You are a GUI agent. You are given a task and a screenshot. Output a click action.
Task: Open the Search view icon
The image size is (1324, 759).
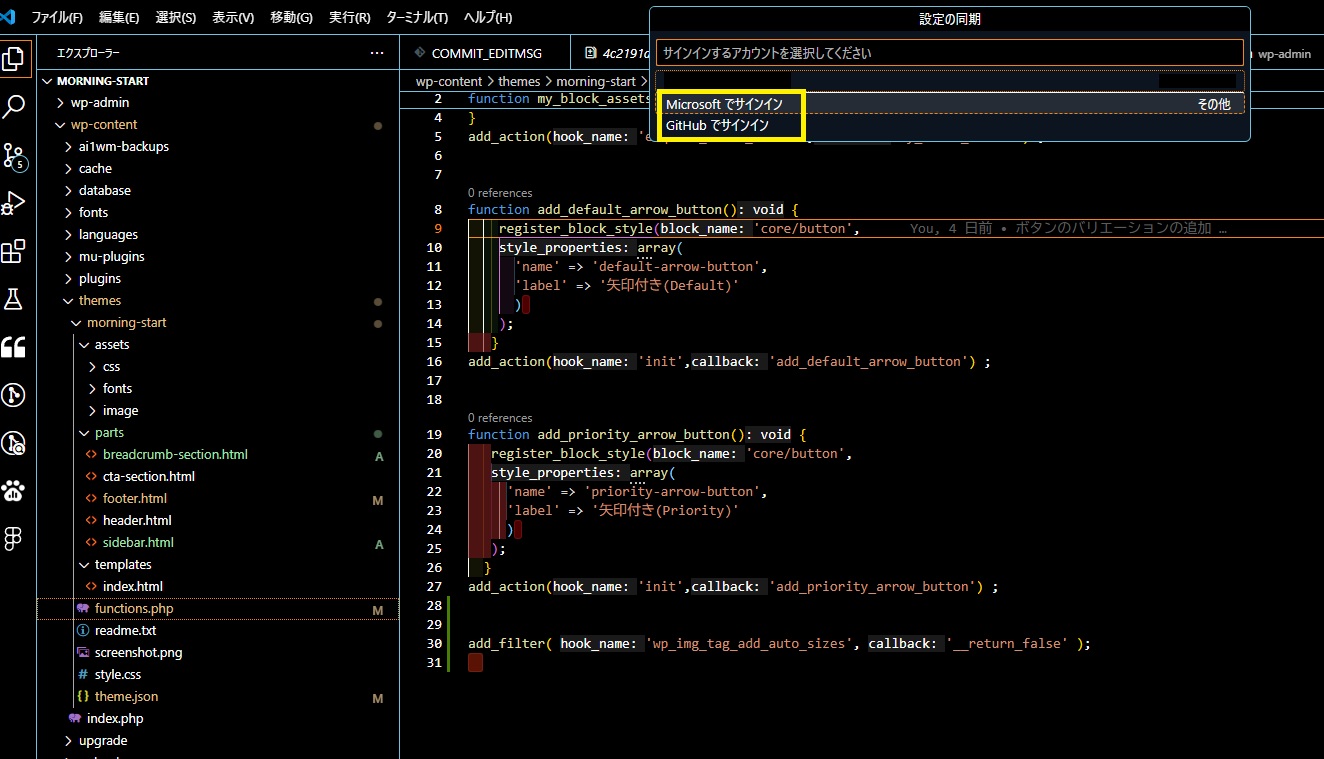point(15,105)
